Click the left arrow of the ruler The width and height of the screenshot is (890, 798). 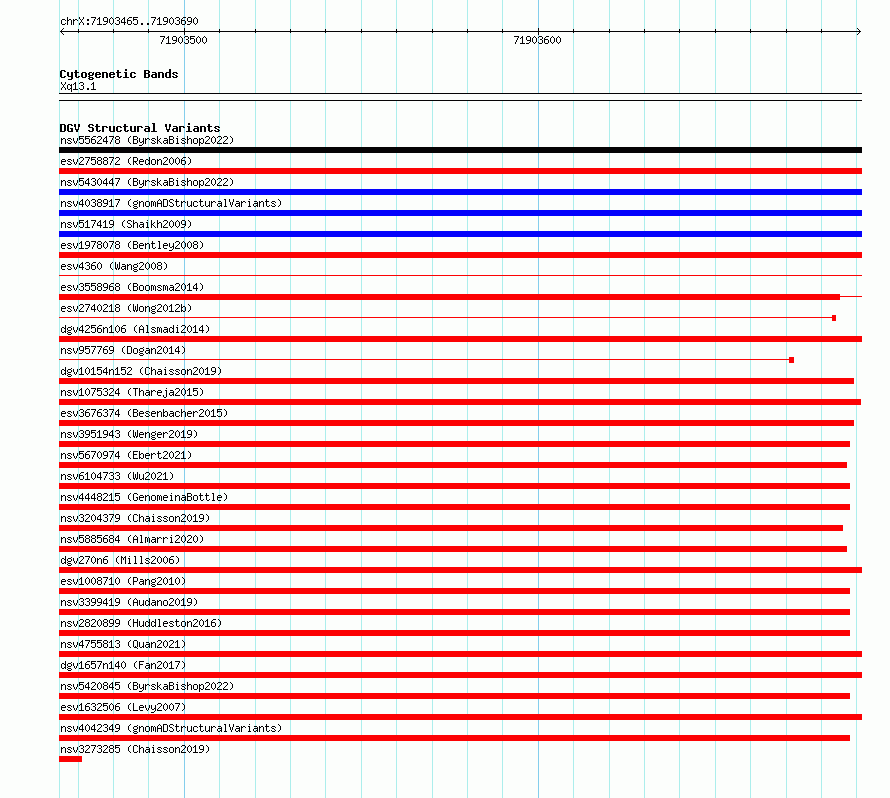coord(62,32)
